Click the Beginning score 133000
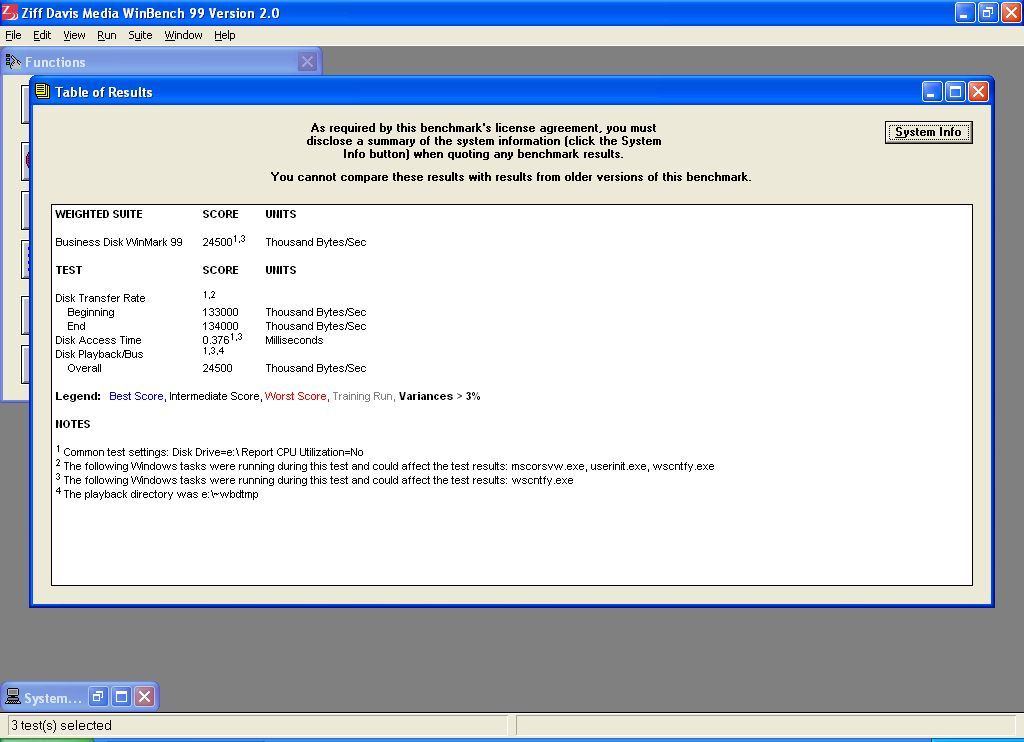The height and width of the screenshot is (742, 1024). point(220,312)
